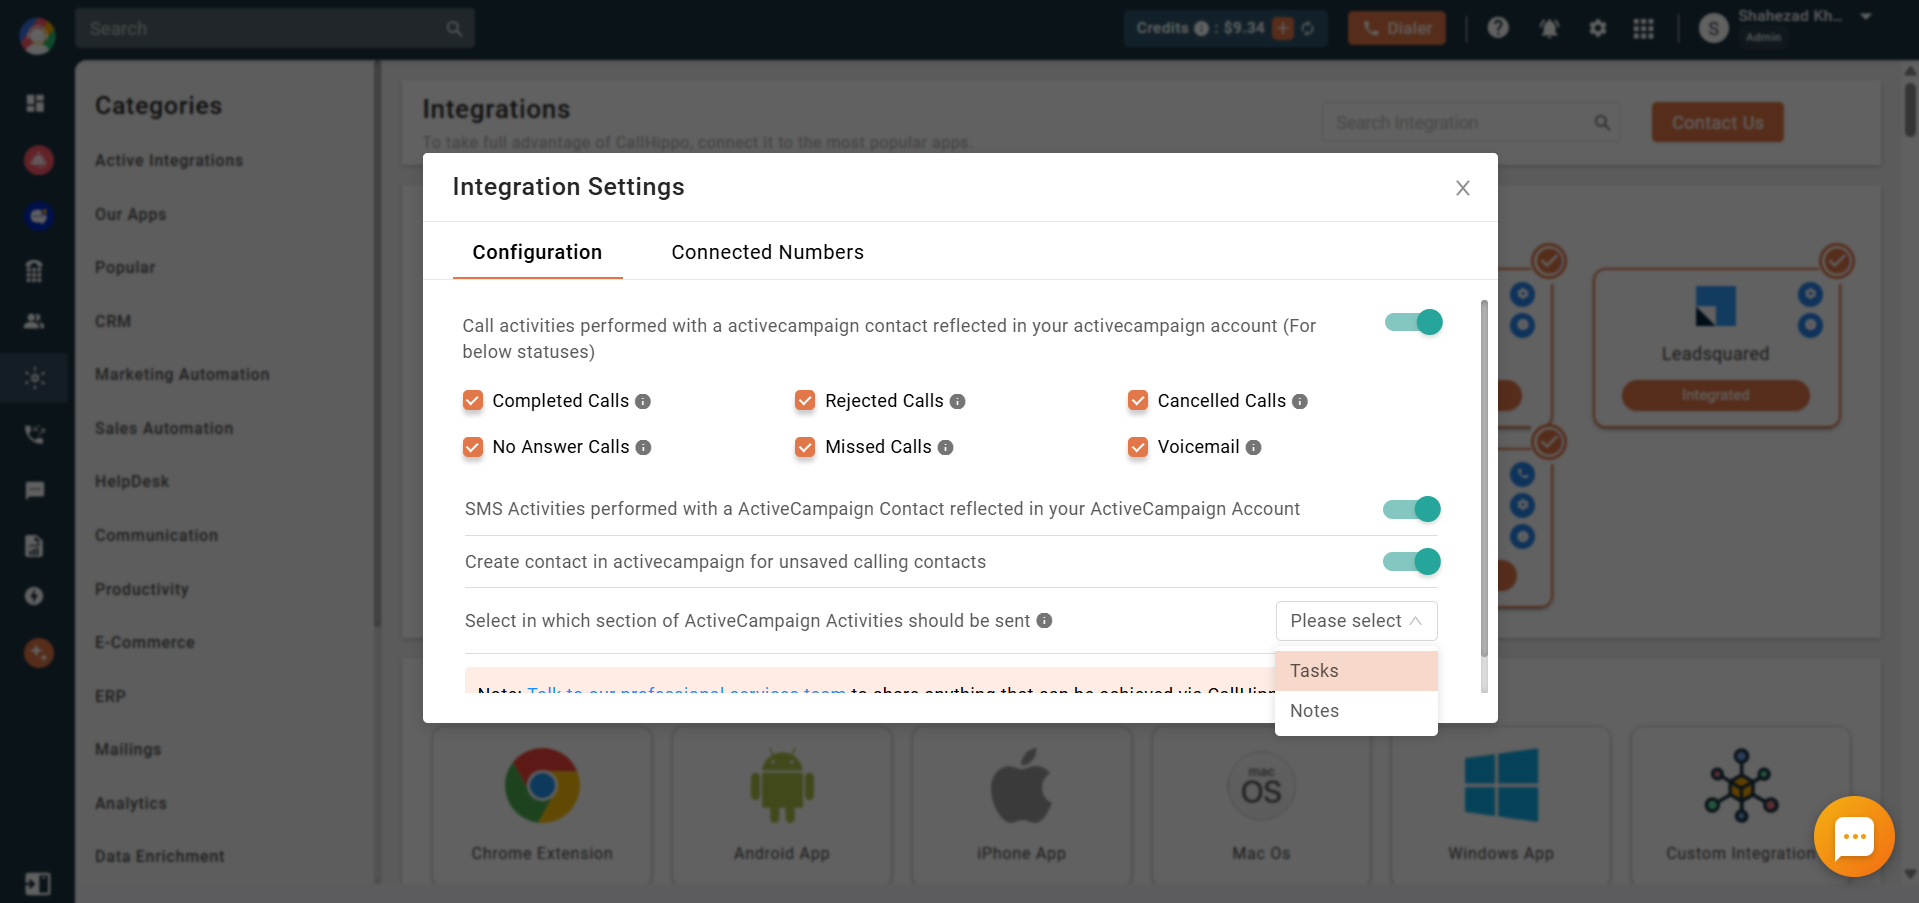Click the CallHippo logo
This screenshot has height=903, width=1919.
37,36
